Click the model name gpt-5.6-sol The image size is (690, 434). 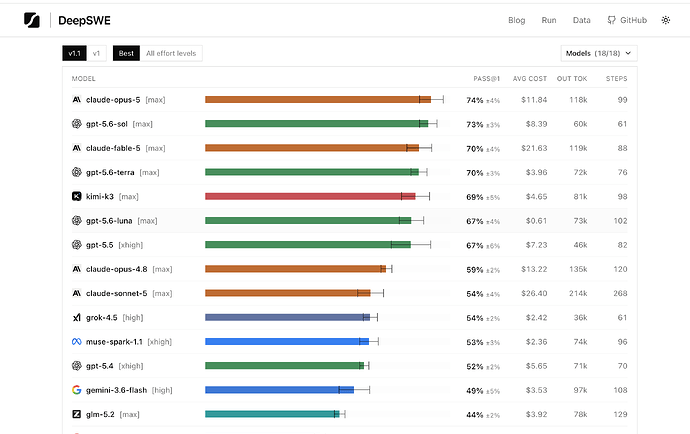pos(107,124)
